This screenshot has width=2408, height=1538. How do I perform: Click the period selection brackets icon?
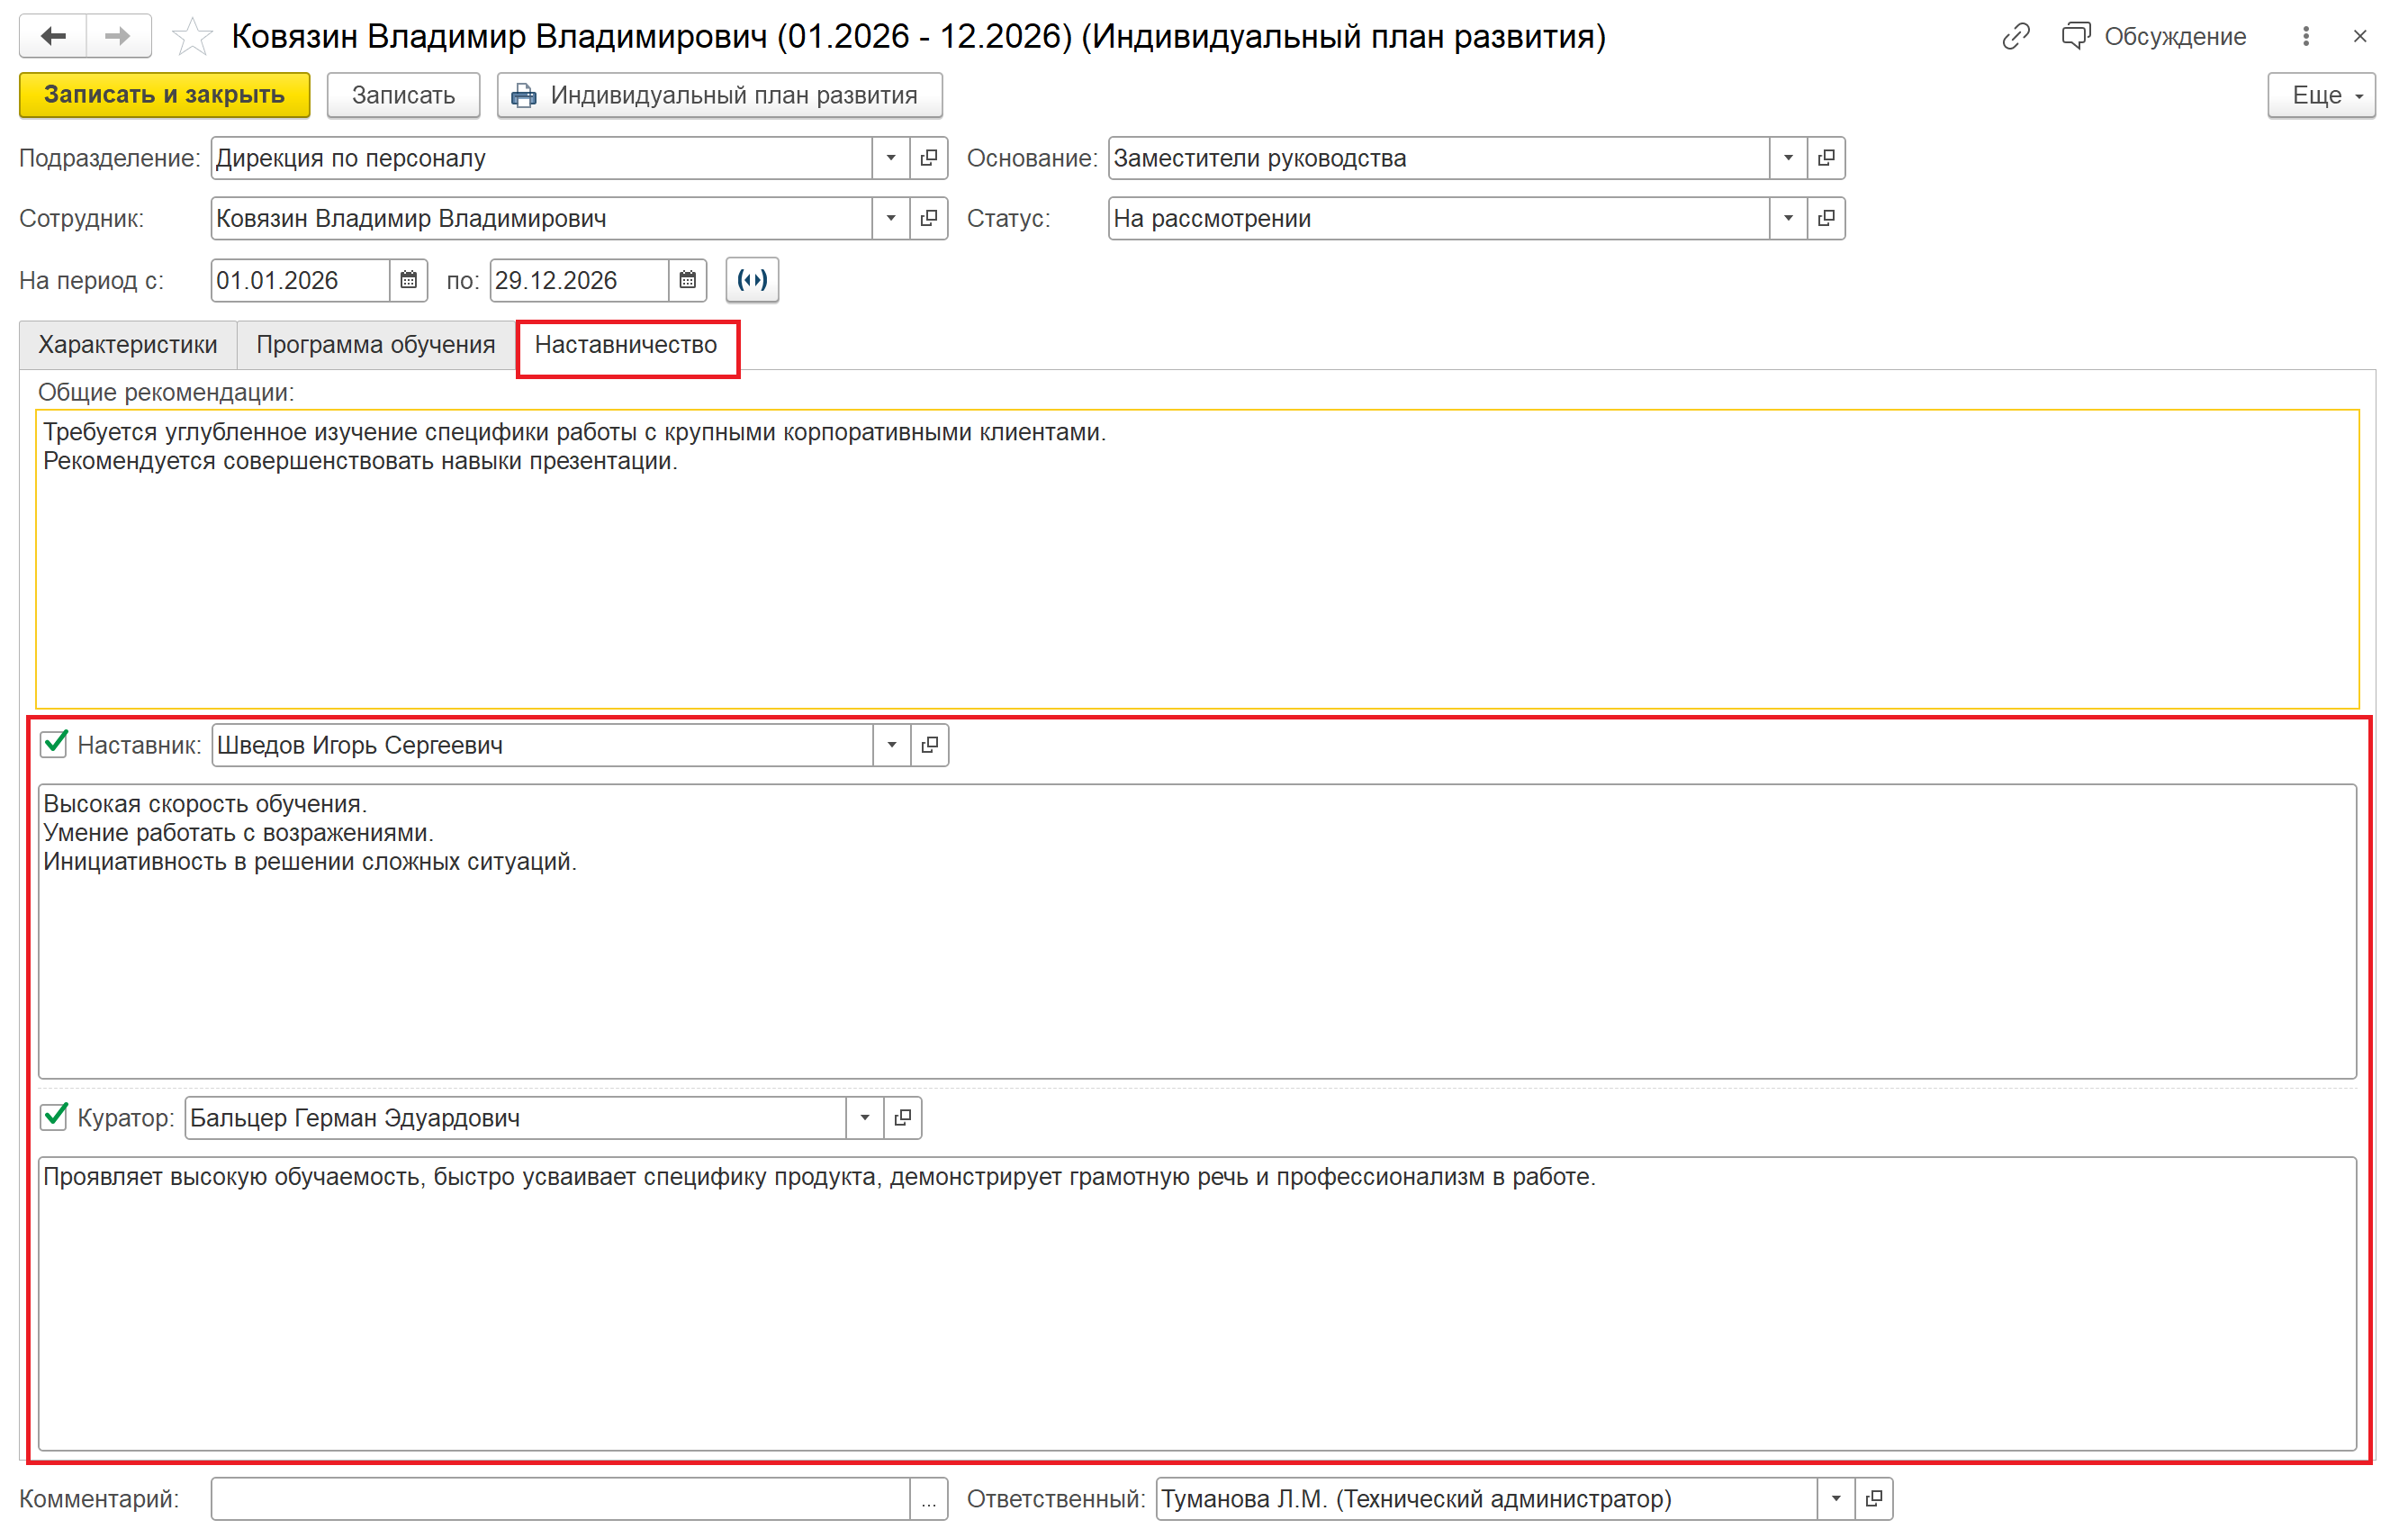(x=752, y=280)
